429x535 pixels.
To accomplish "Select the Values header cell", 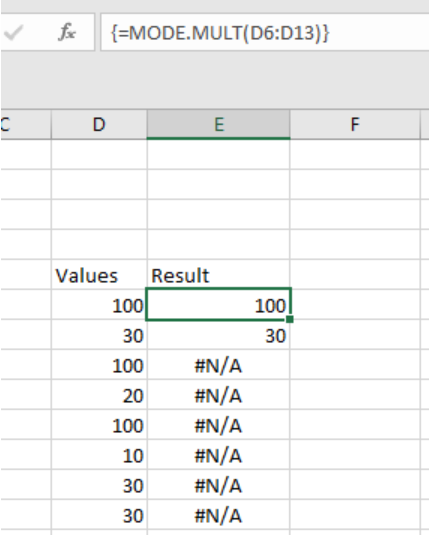I will [99, 275].
